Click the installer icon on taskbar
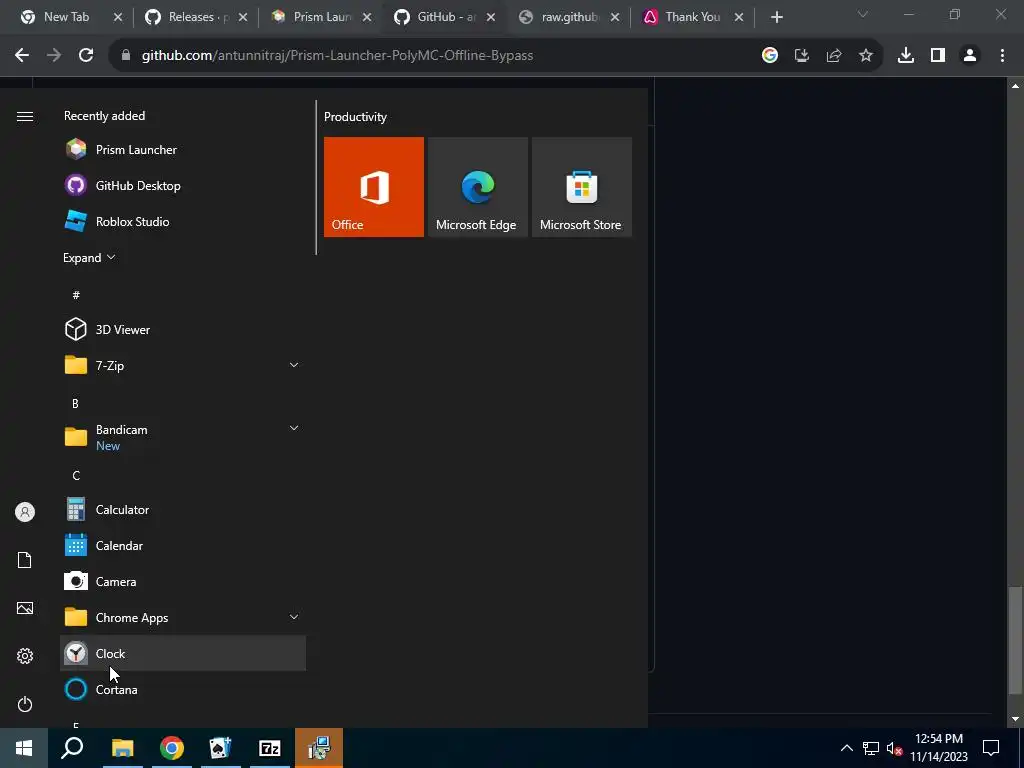 (x=319, y=748)
